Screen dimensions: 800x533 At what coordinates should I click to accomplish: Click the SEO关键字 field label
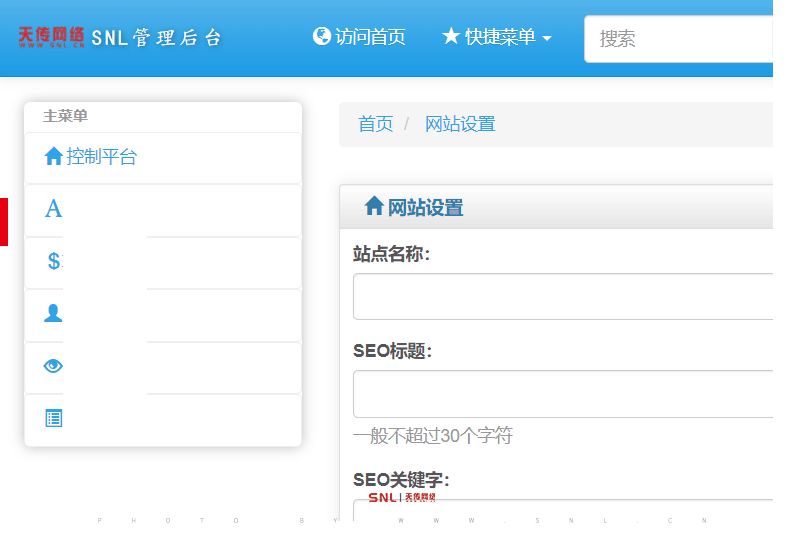(401, 480)
